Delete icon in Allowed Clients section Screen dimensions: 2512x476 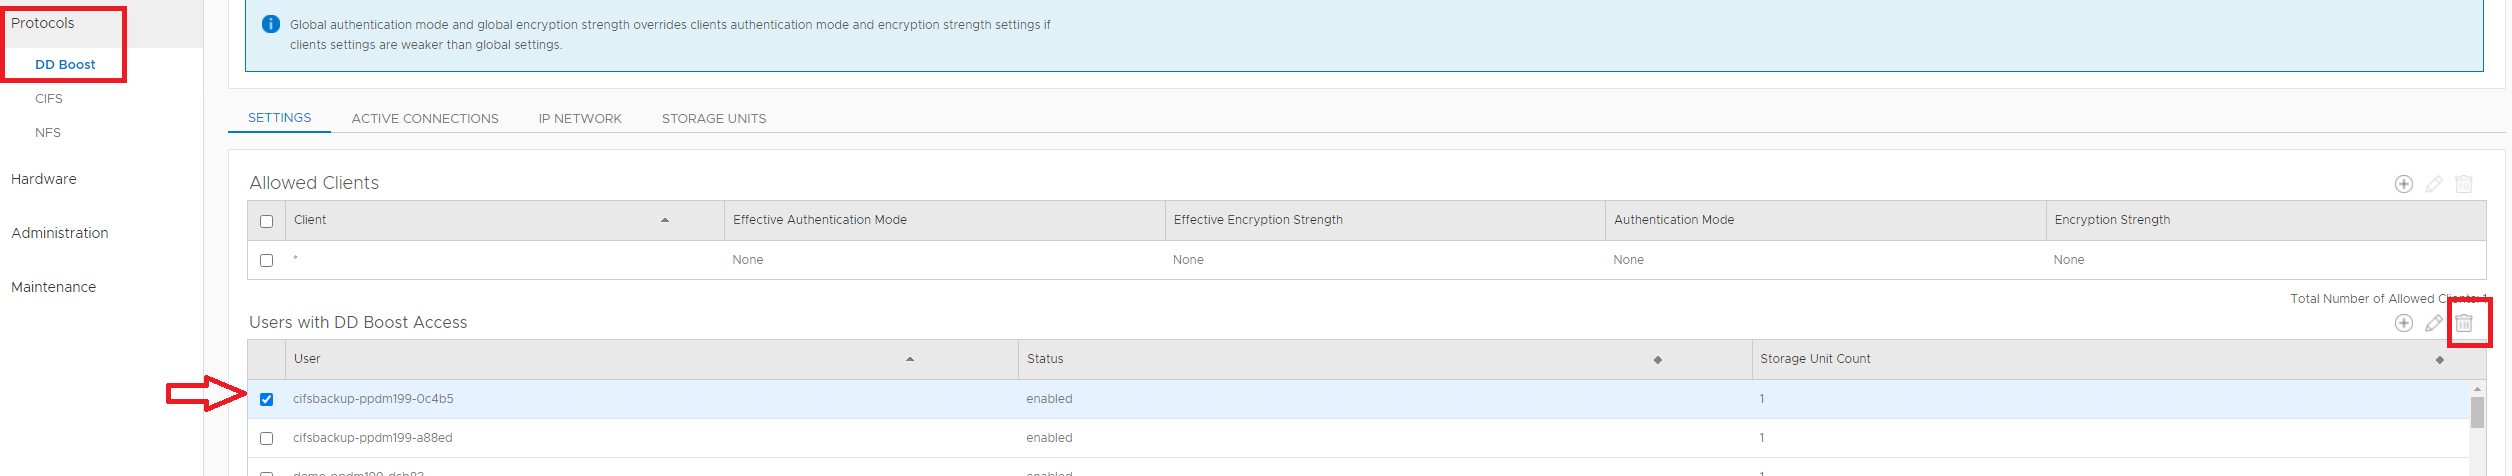coord(2463,184)
